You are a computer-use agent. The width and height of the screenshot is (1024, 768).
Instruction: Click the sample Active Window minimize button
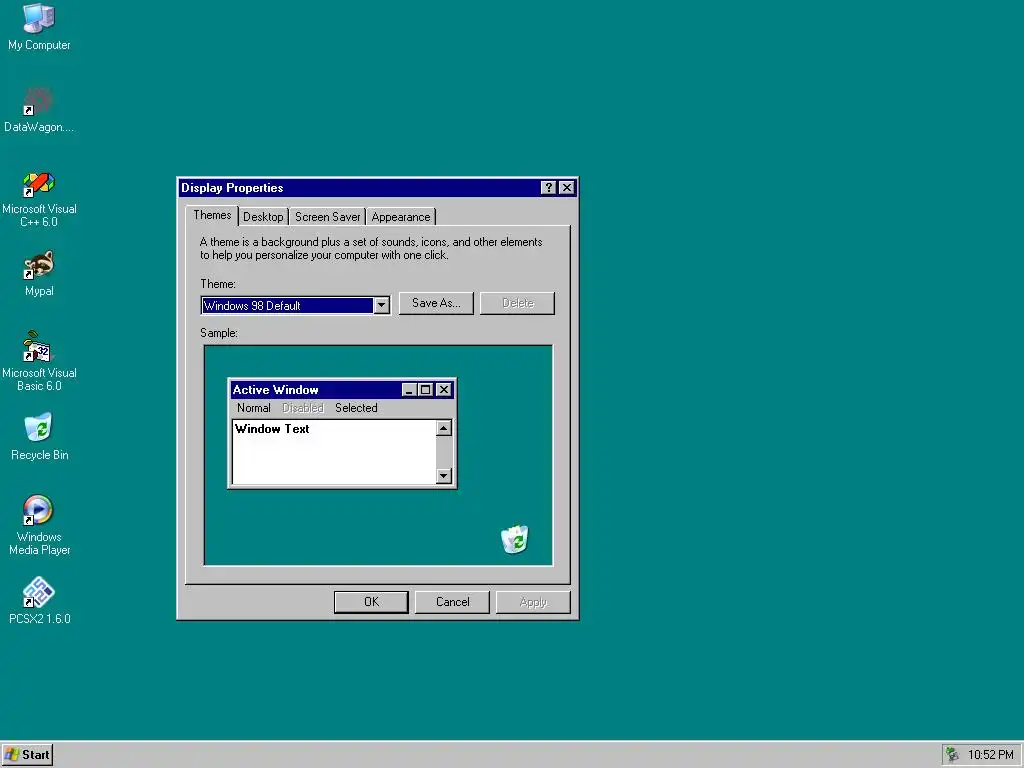pyautogui.click(x=409, y=390)
